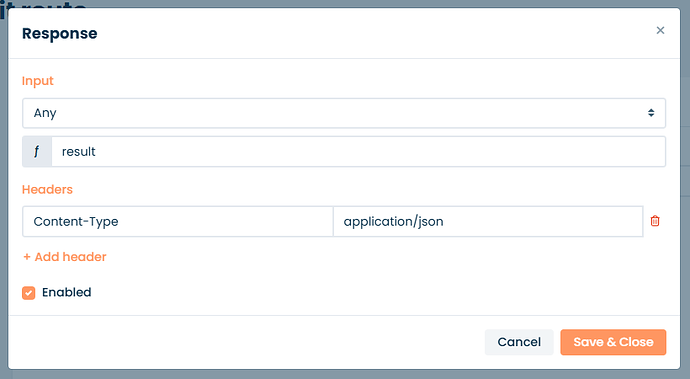Toggle the orange Enabled checkbox
The width and height of the screenshot is (690, 379).
[x=29, y=293]
